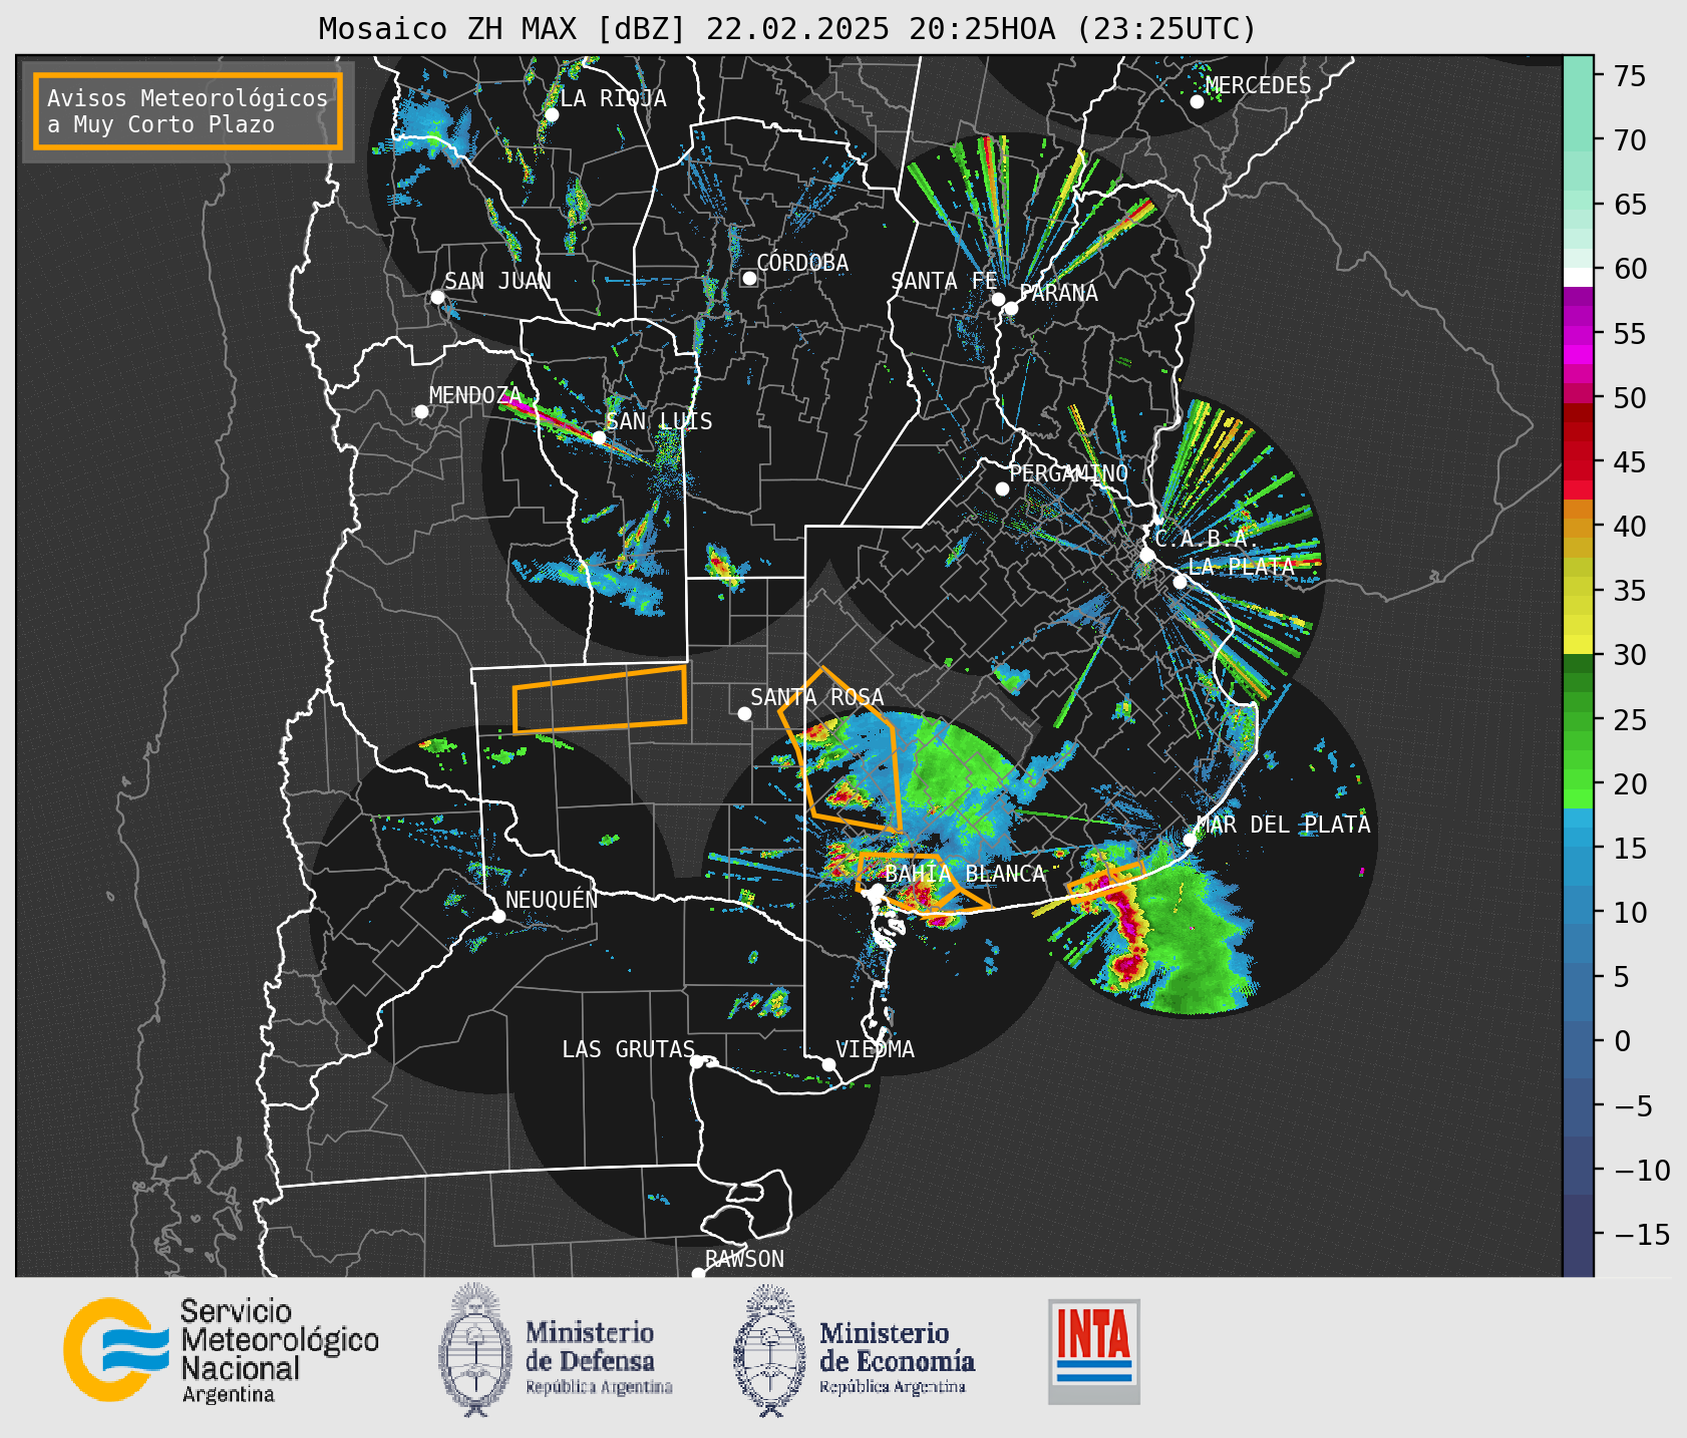Viewport: 1687px width, 1438px height.
Task: Click the green 25 dBZ color band
Action: tap(1578, 720)
